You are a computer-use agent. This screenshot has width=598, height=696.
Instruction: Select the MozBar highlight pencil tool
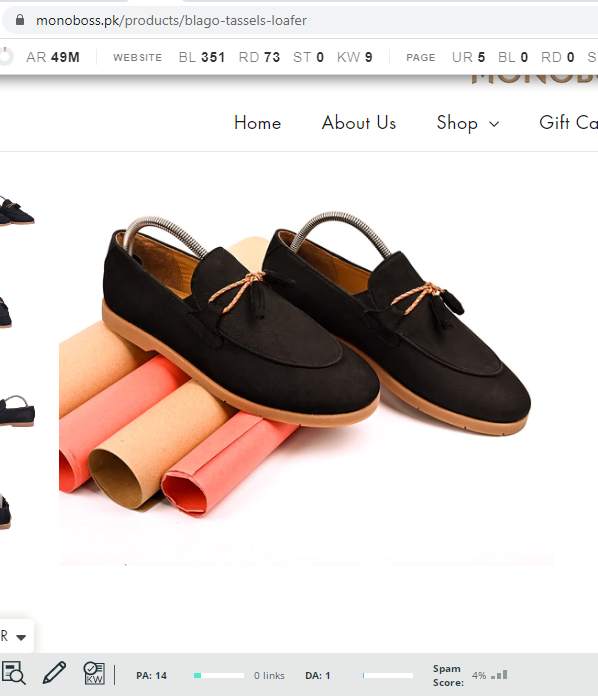pyautogui.click(x=54, y=673)
